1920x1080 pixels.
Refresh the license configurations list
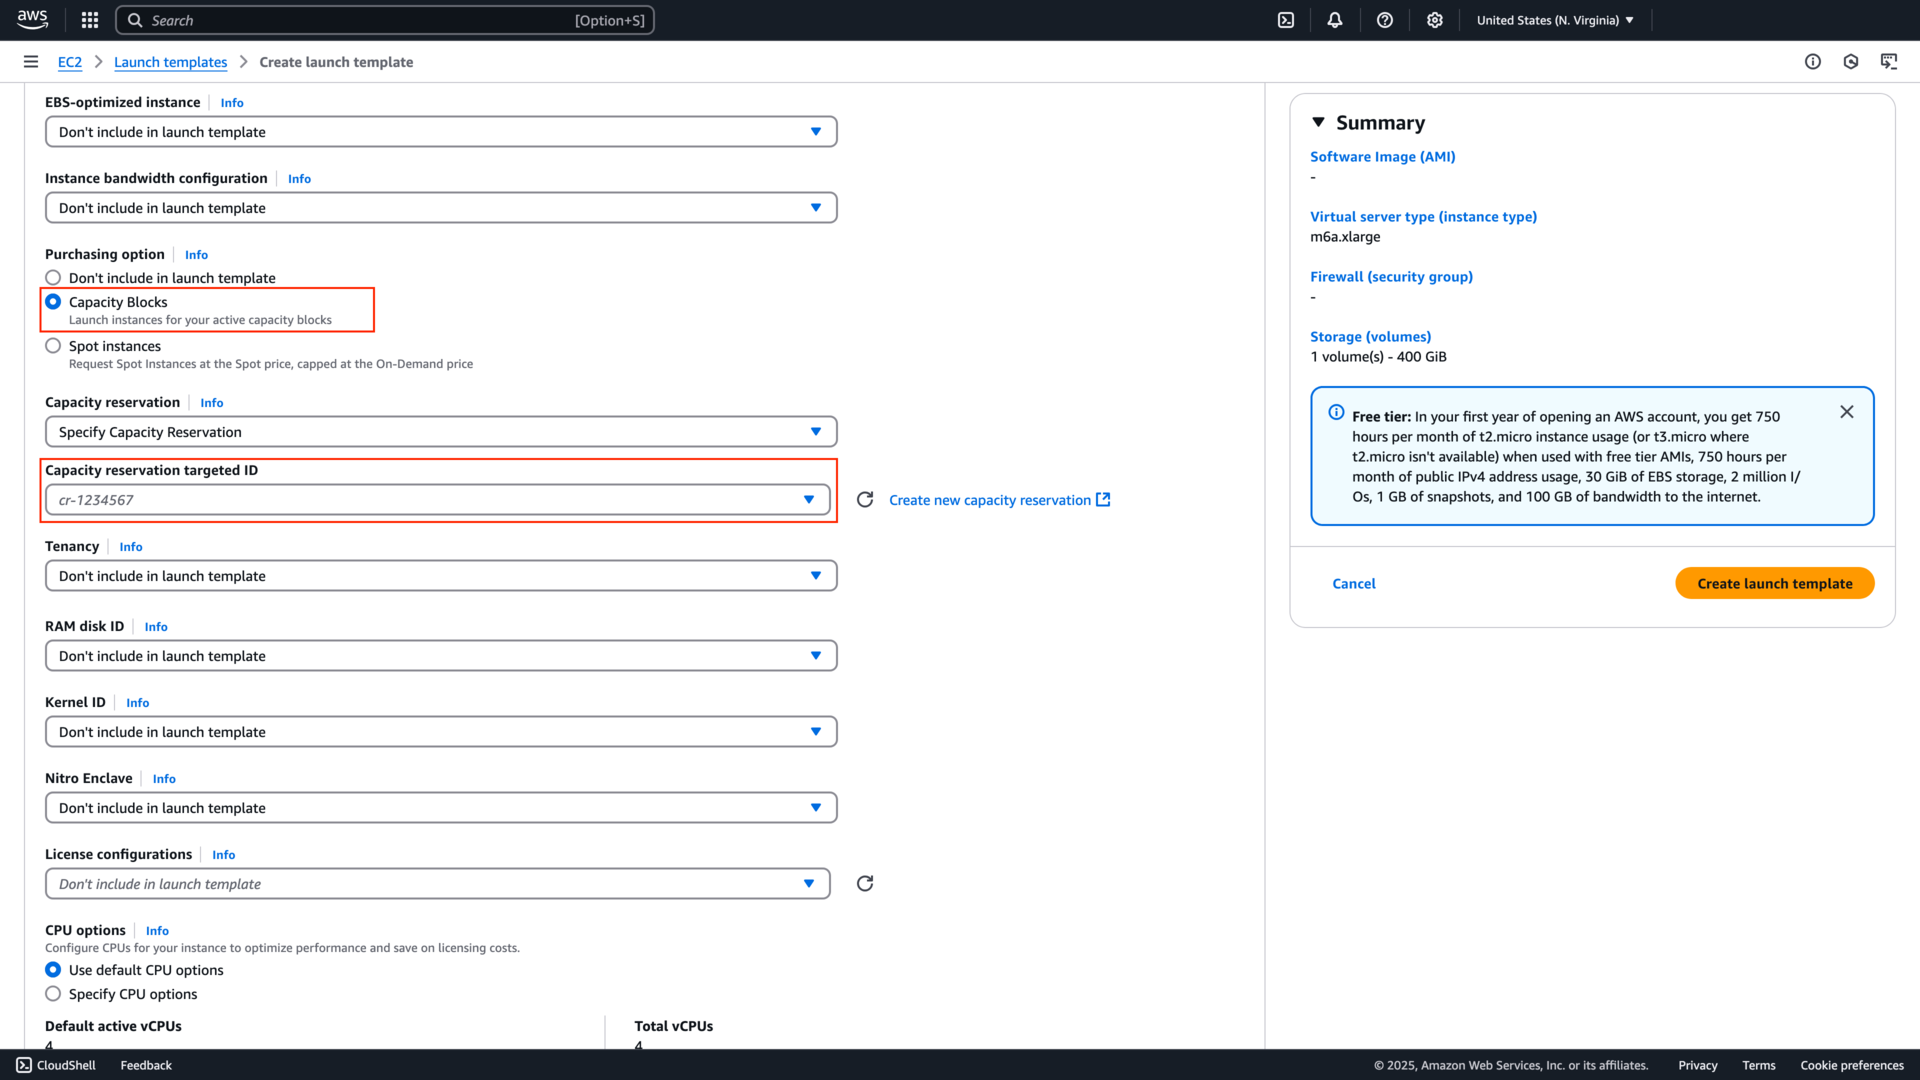click(865, 883)
